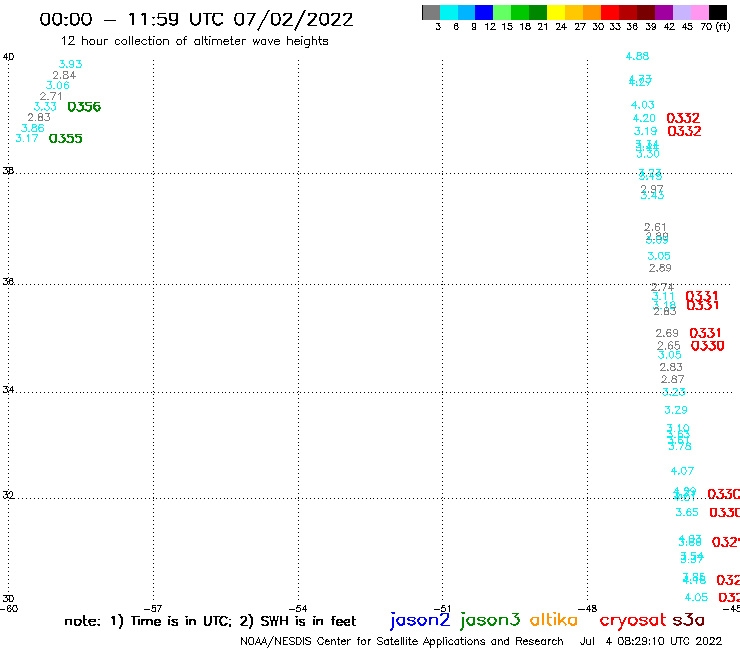Click wave height value 3.33

click(x=45, y=107)
